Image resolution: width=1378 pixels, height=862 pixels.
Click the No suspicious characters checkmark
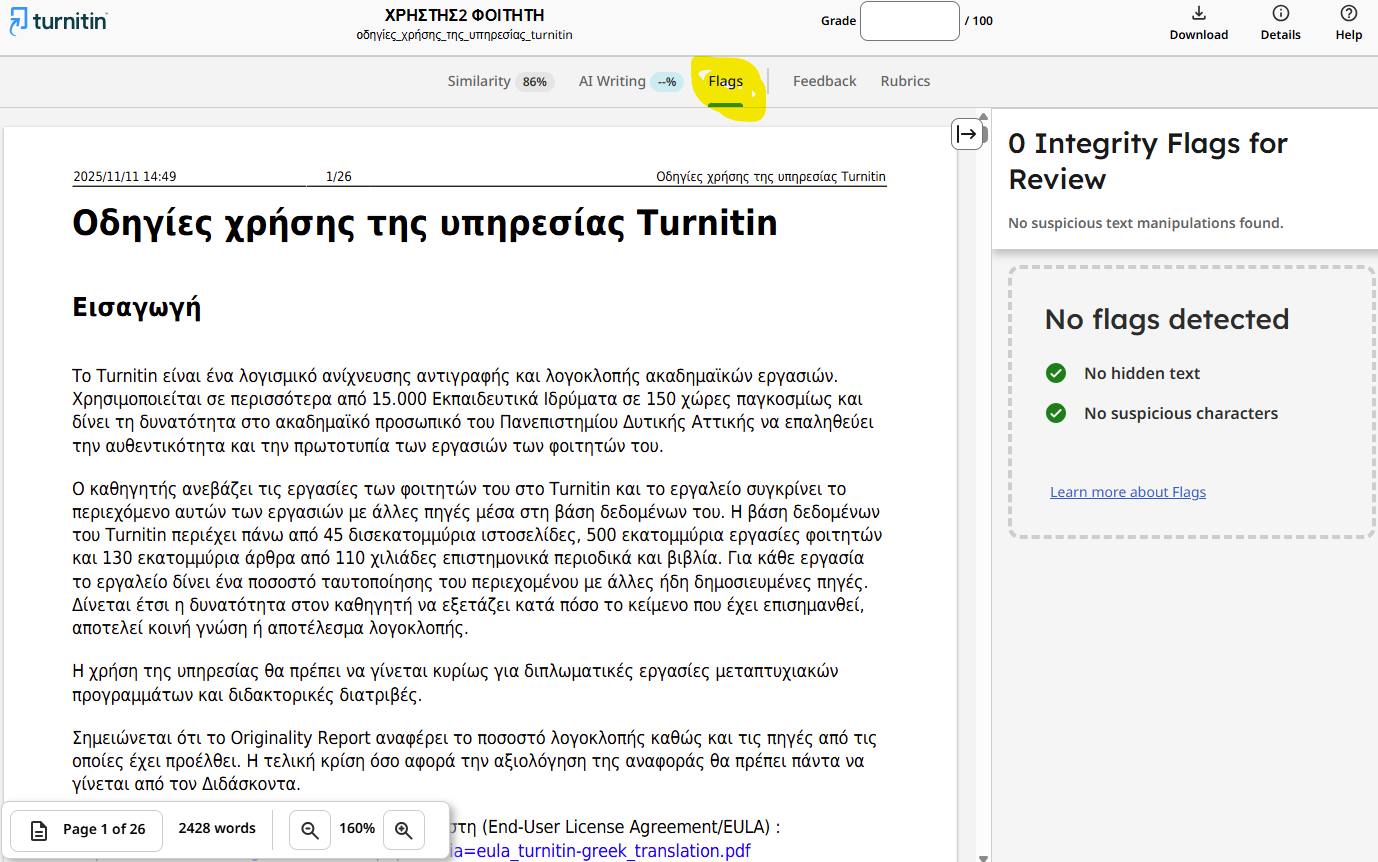point(1056,413)
